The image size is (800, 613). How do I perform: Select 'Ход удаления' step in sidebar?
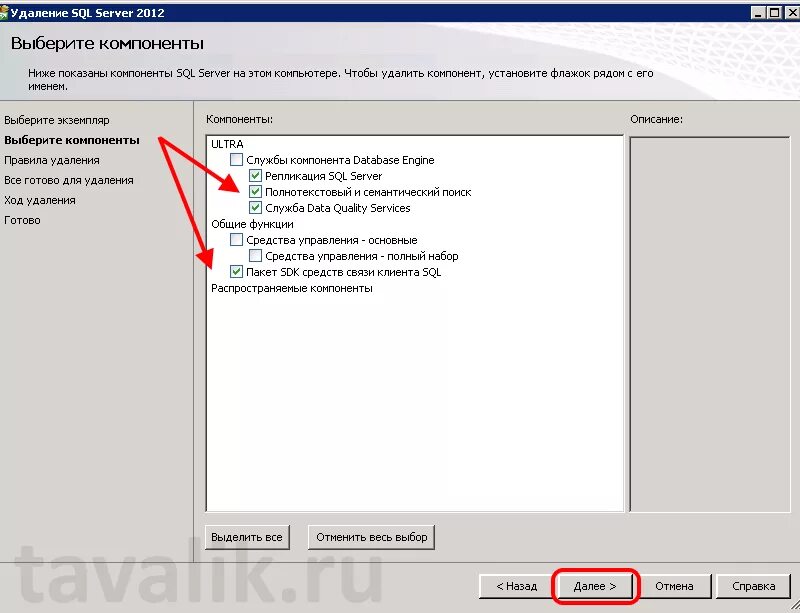click(x=40, y=200)
